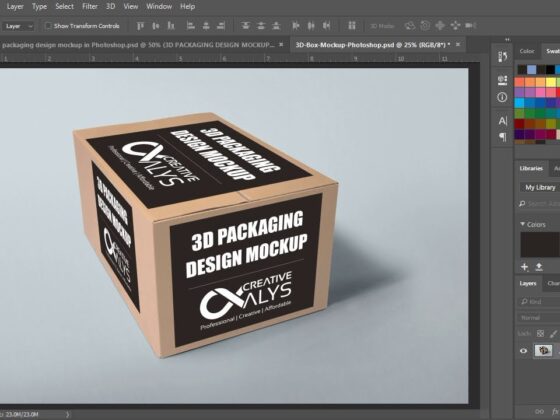Open the 3D menu
Image resolution: width=560 pixels, height=420 pixels.
[110, 6]
